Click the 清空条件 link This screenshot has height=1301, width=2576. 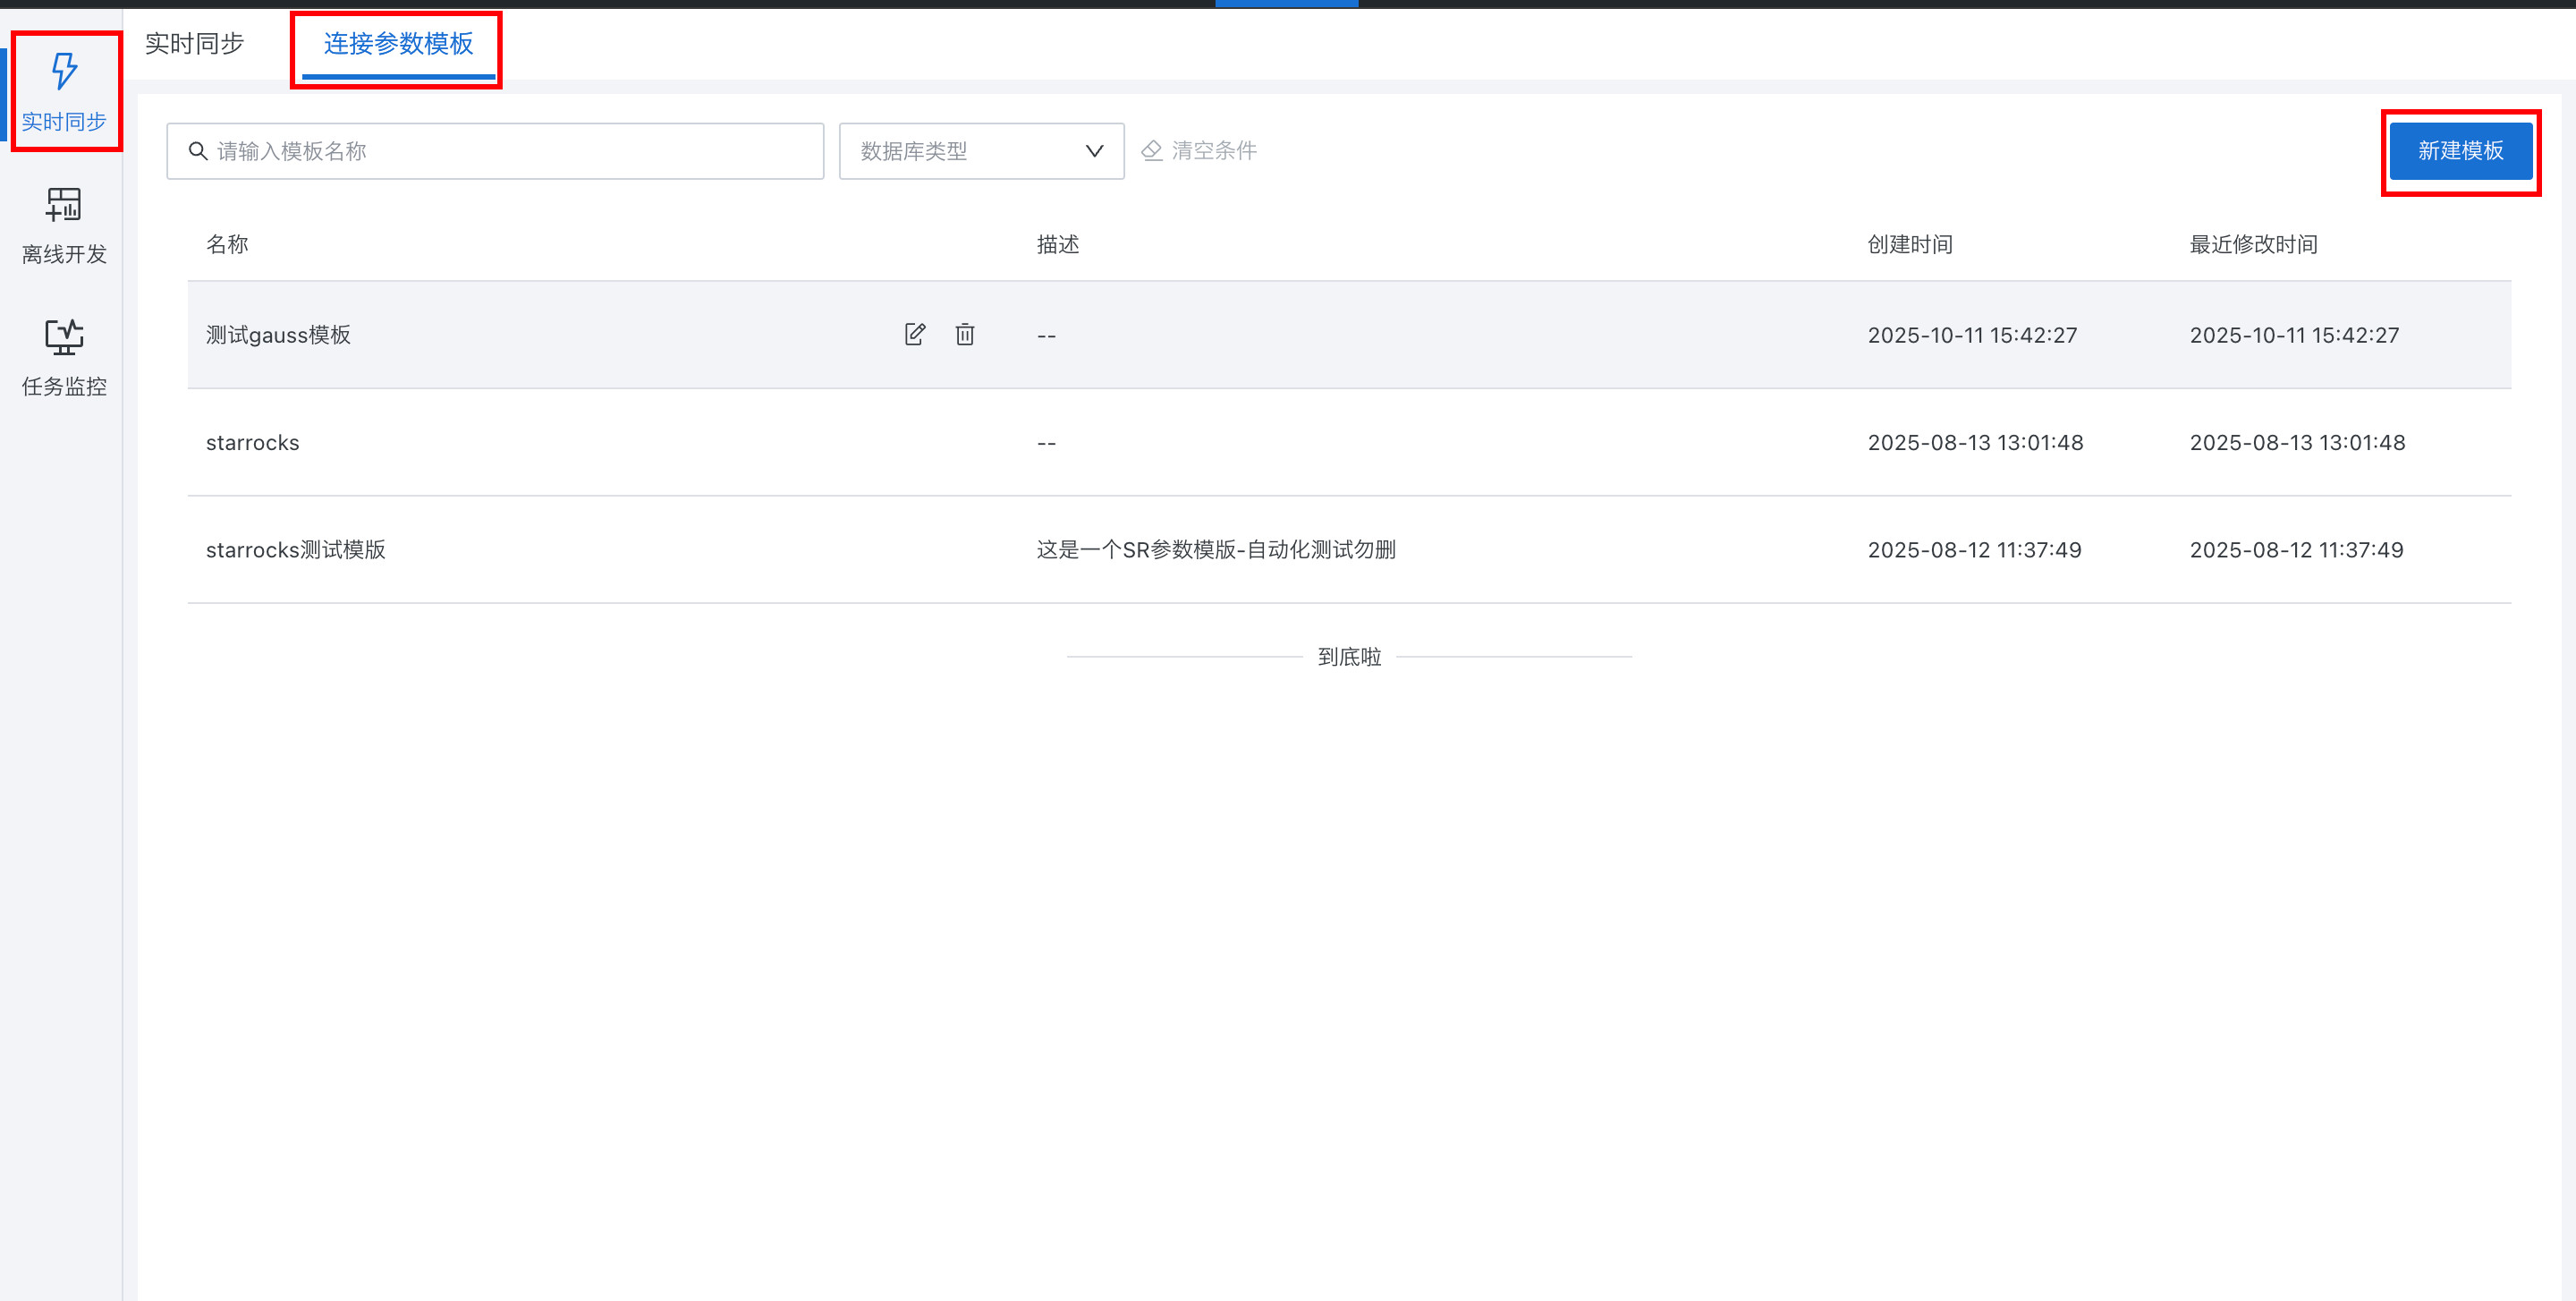tap(1213, 151)
